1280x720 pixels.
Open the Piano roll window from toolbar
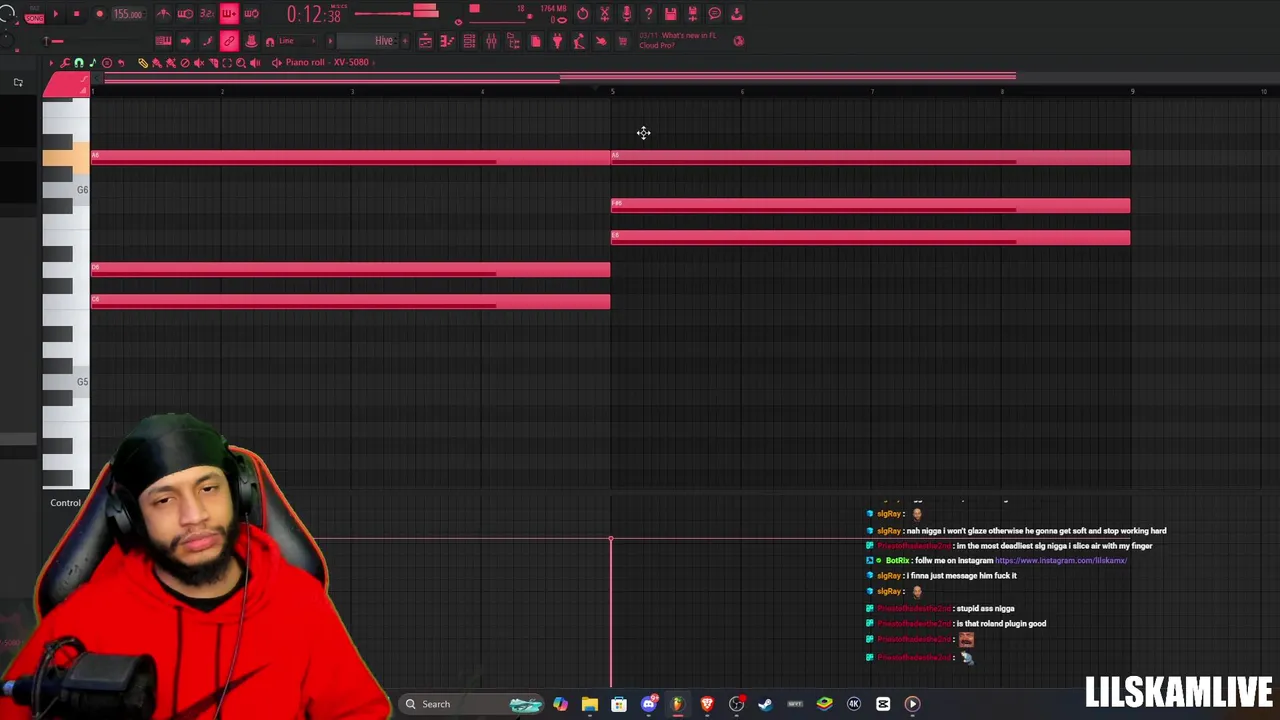coord(447,41)
